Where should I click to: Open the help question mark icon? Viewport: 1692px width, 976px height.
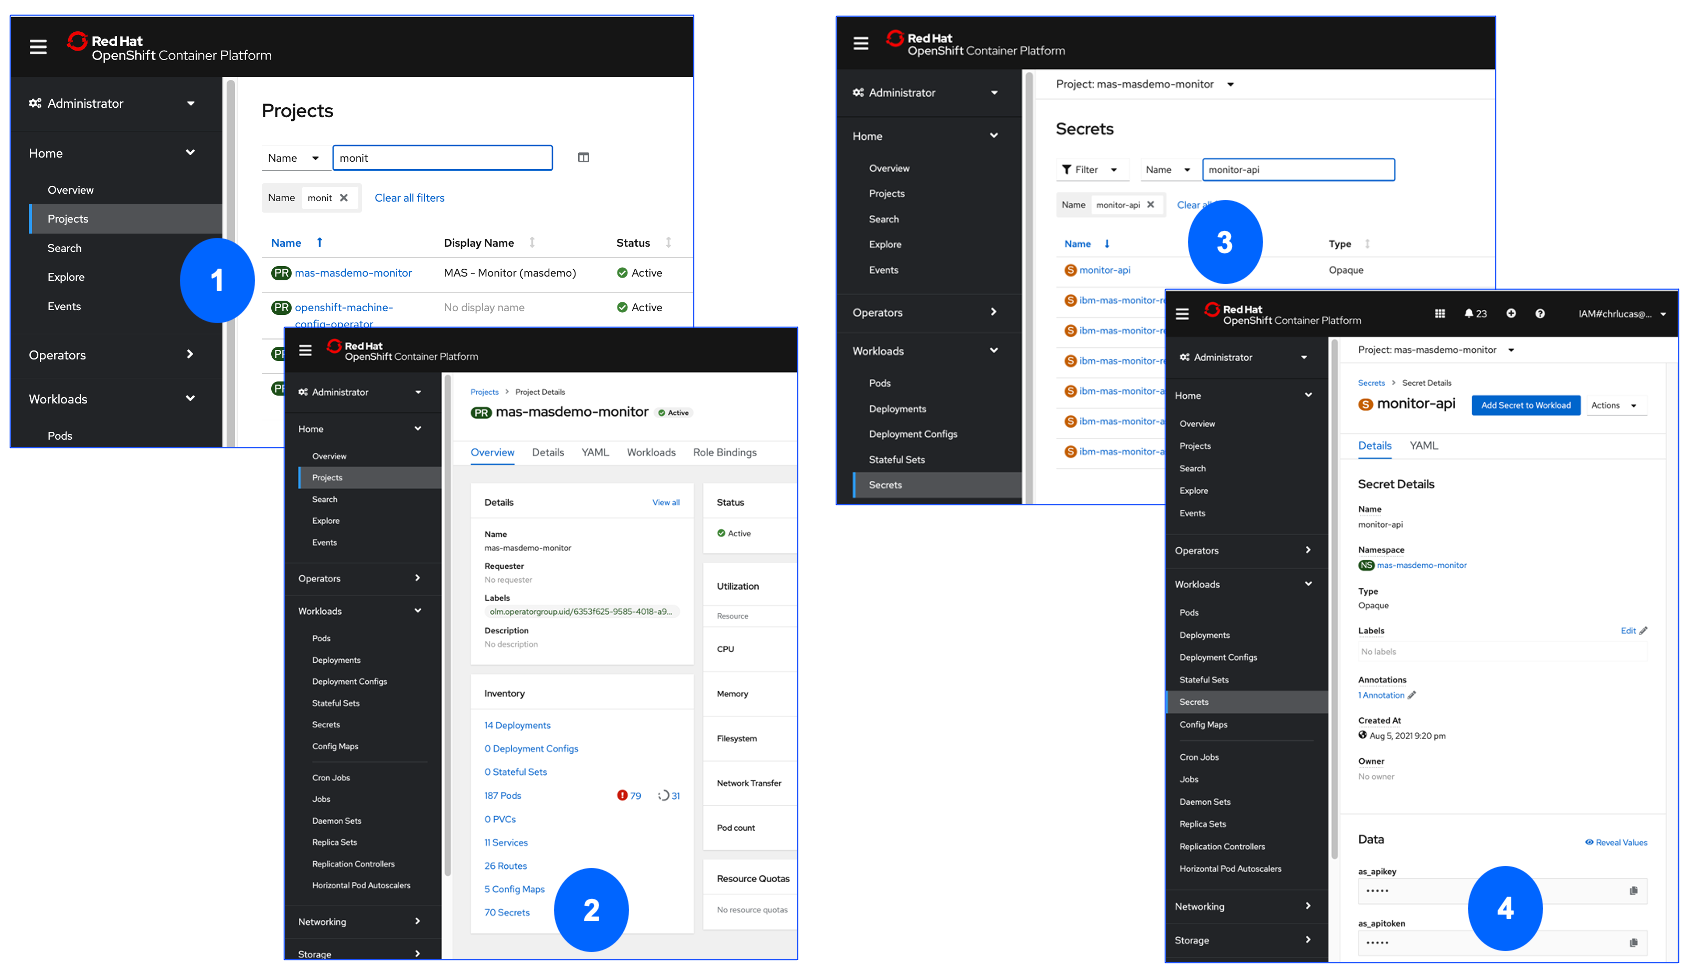point(1540,313)
